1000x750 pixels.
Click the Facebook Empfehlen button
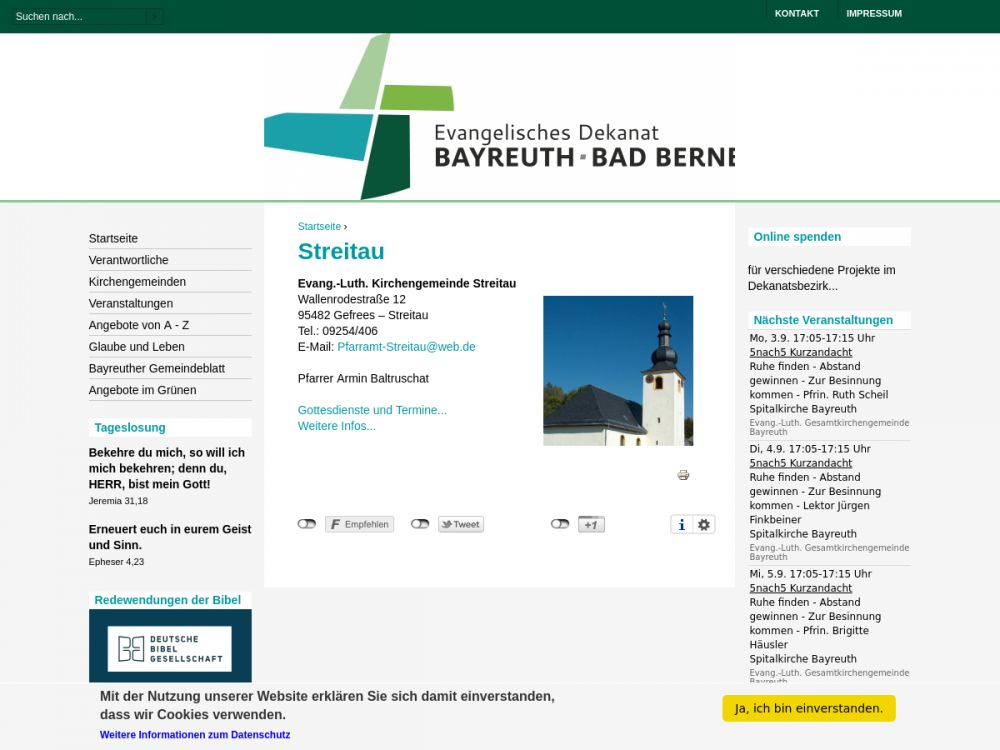359,524
